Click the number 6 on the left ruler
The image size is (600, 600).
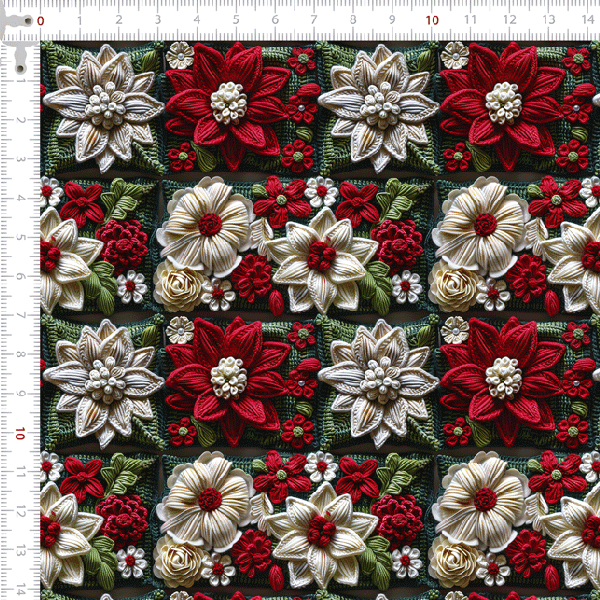click(20, 276)
